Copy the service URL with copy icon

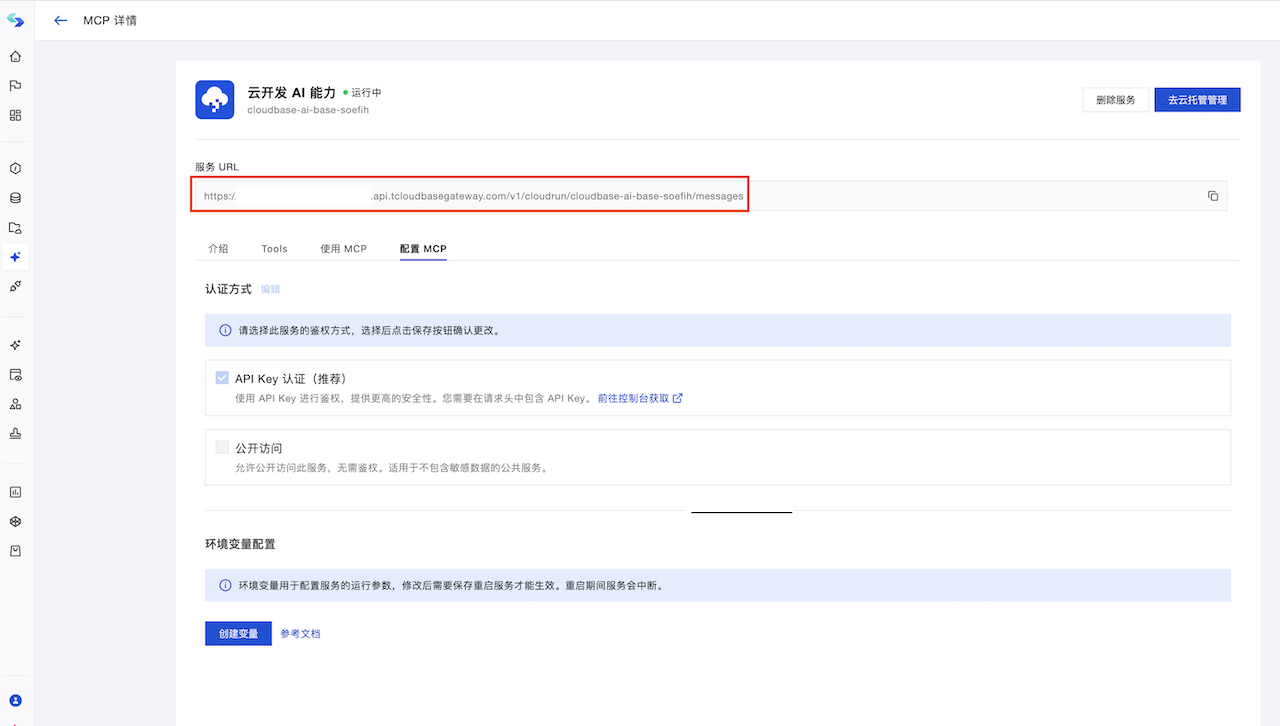1212,196
